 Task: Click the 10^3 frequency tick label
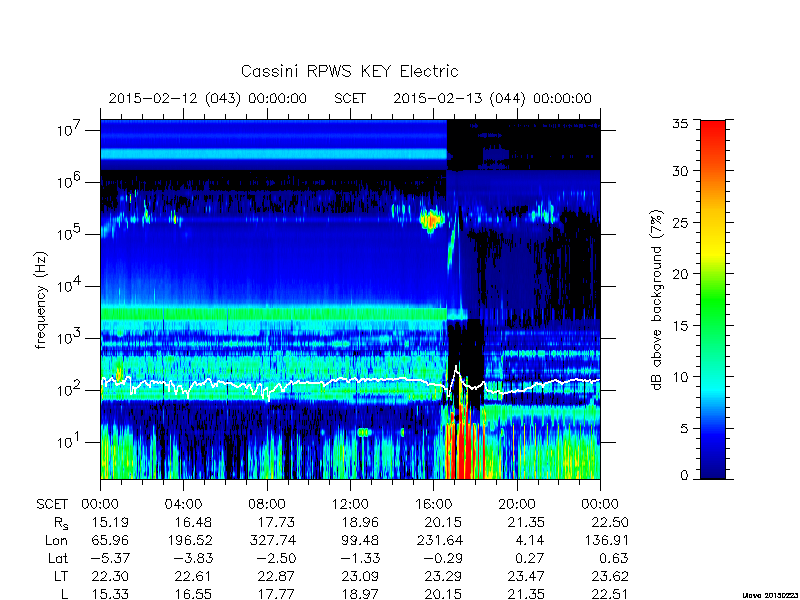point(69,337)
